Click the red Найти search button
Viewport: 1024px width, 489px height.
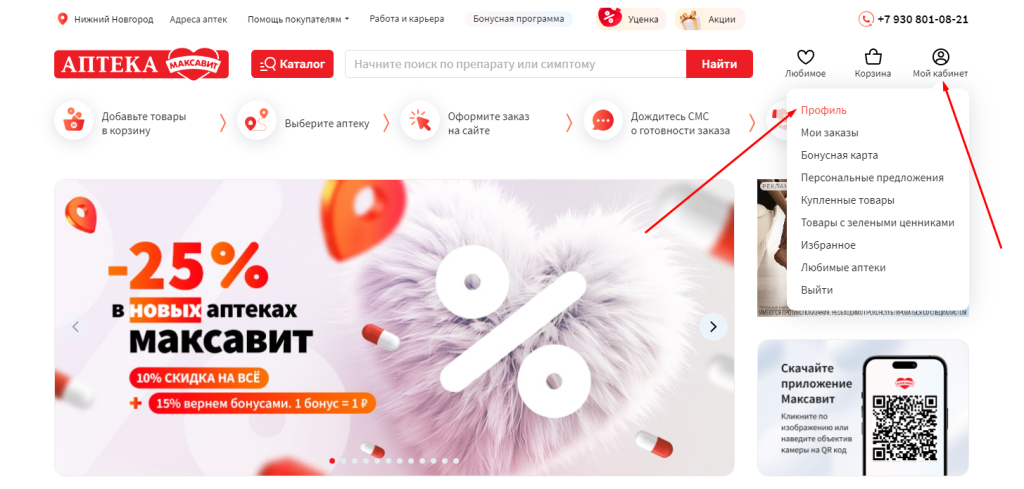tap(719, 64)
